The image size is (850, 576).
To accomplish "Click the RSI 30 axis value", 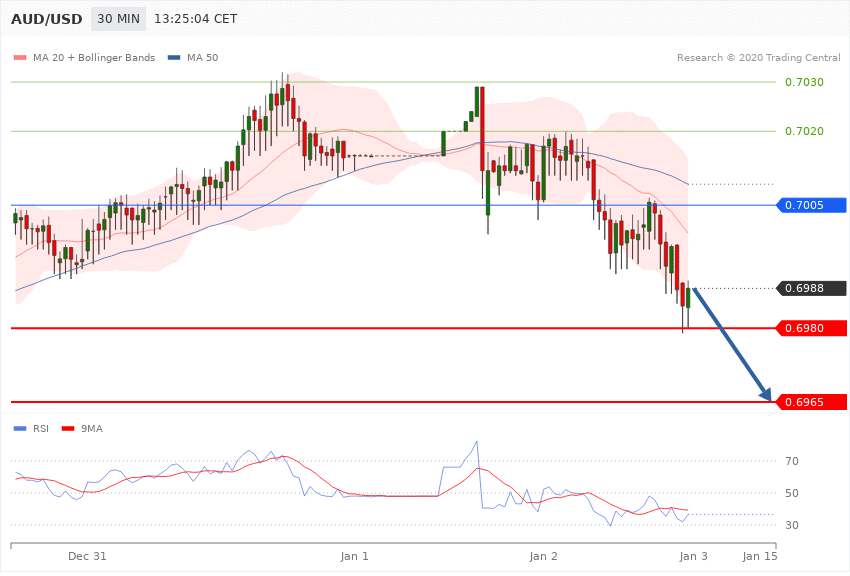I will pyautogui.click(x=792, y=525).
